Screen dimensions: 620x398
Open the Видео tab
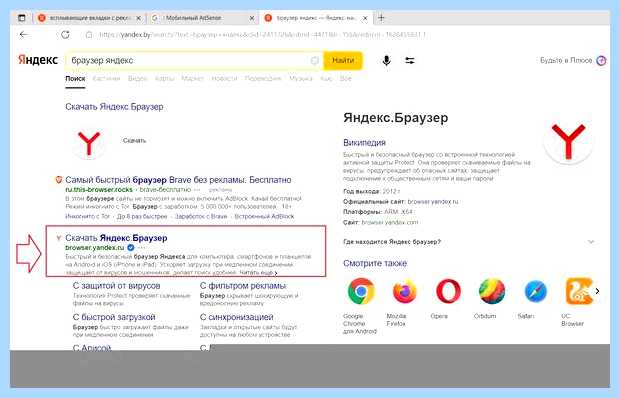click(137, 79)
